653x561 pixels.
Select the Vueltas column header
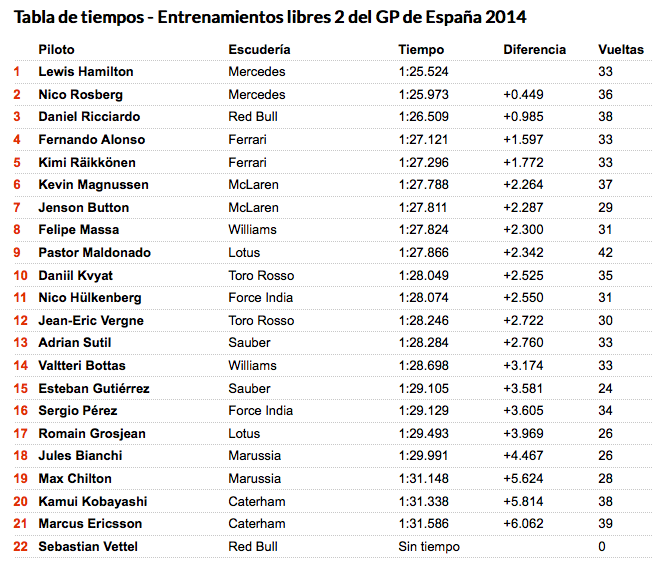[x=621, y=50]
